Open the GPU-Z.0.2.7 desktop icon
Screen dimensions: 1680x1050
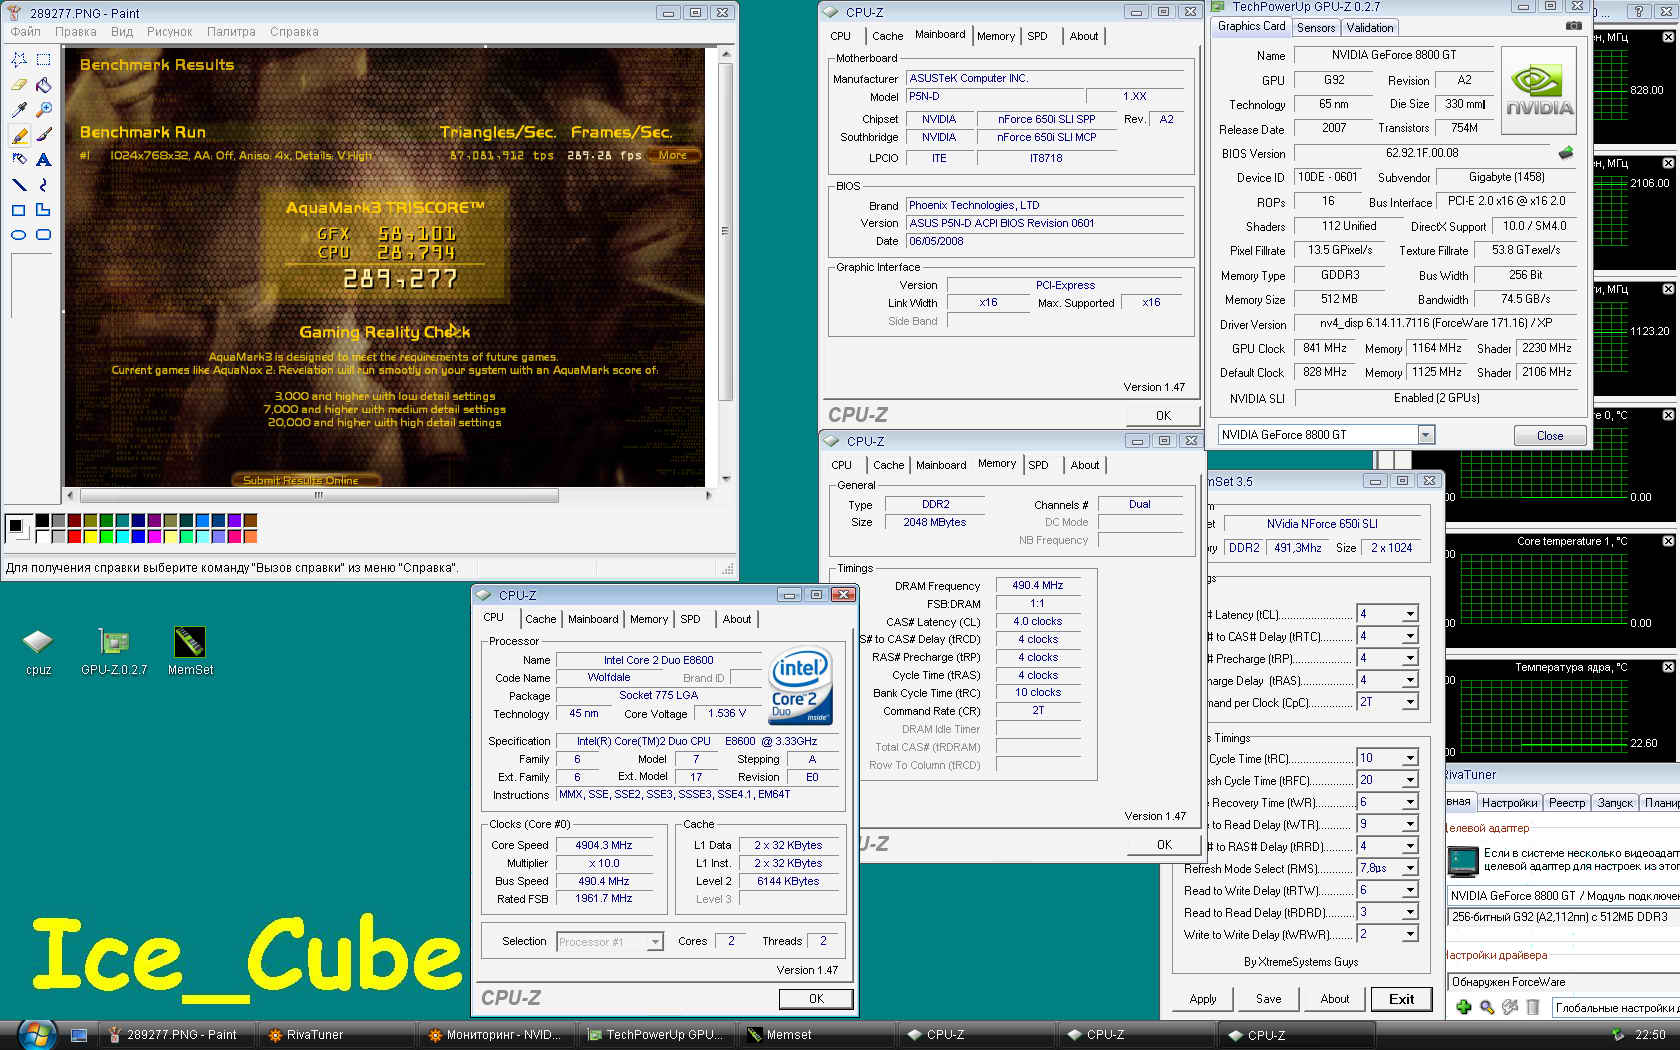coord(114,652)
